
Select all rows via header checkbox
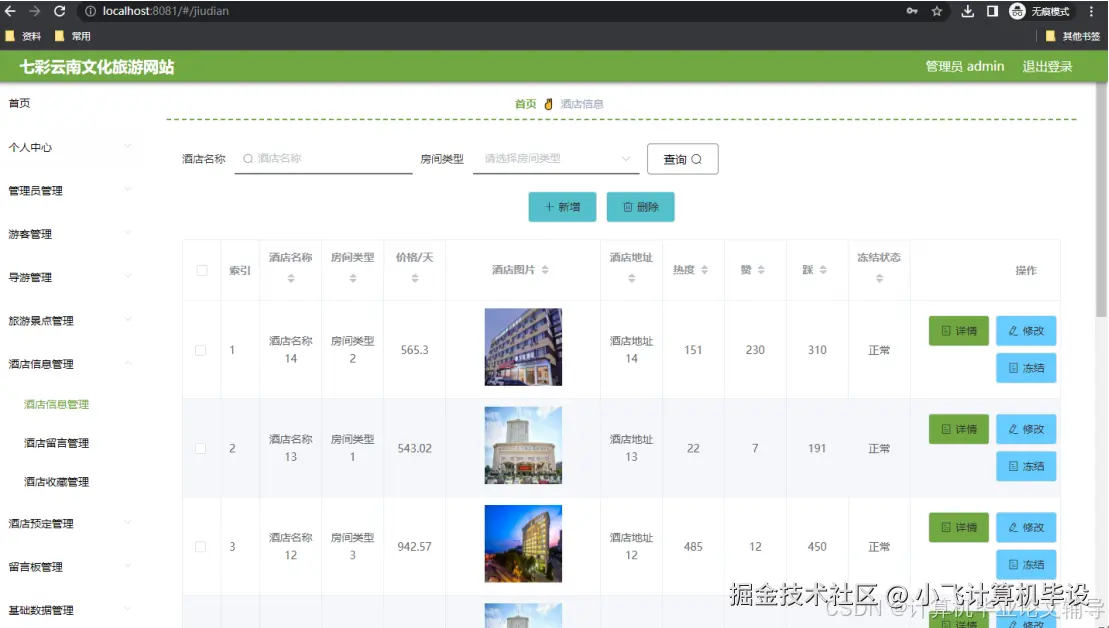pyautogui.click(x=202, y=270)
